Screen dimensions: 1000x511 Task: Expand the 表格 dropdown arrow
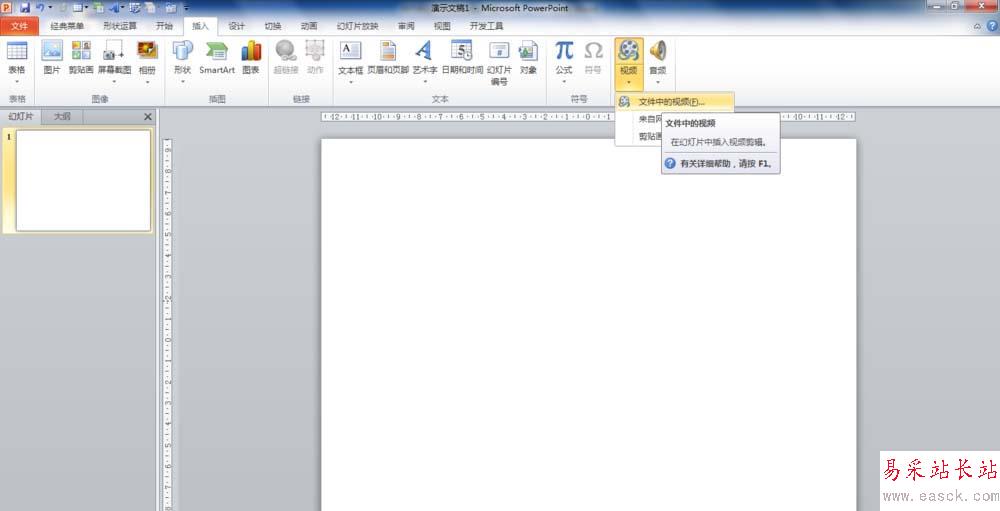(17, 82)
